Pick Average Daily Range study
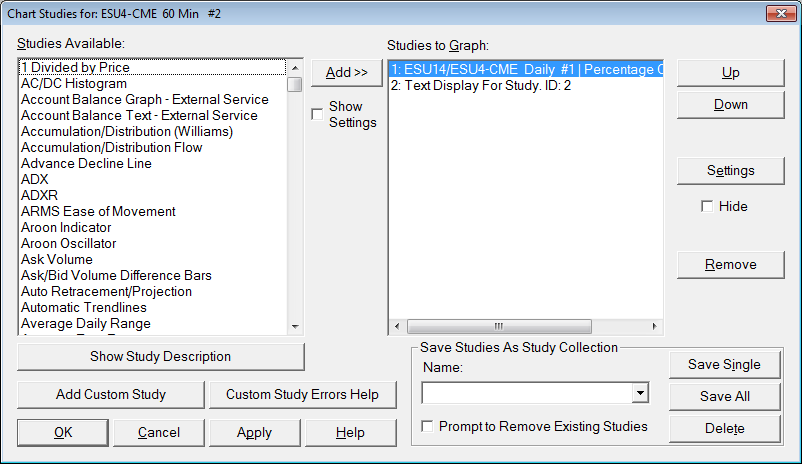The image size is (802, 464). 85,323
